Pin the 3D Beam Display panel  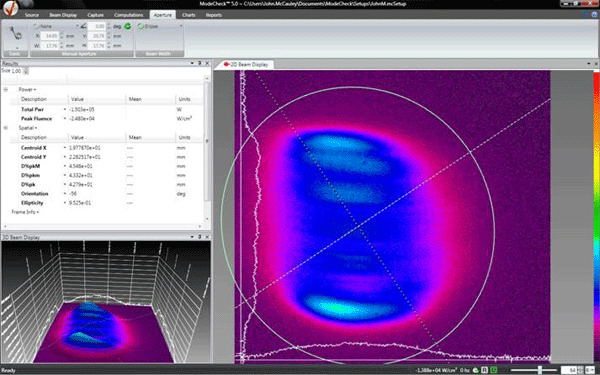point(199,237)
